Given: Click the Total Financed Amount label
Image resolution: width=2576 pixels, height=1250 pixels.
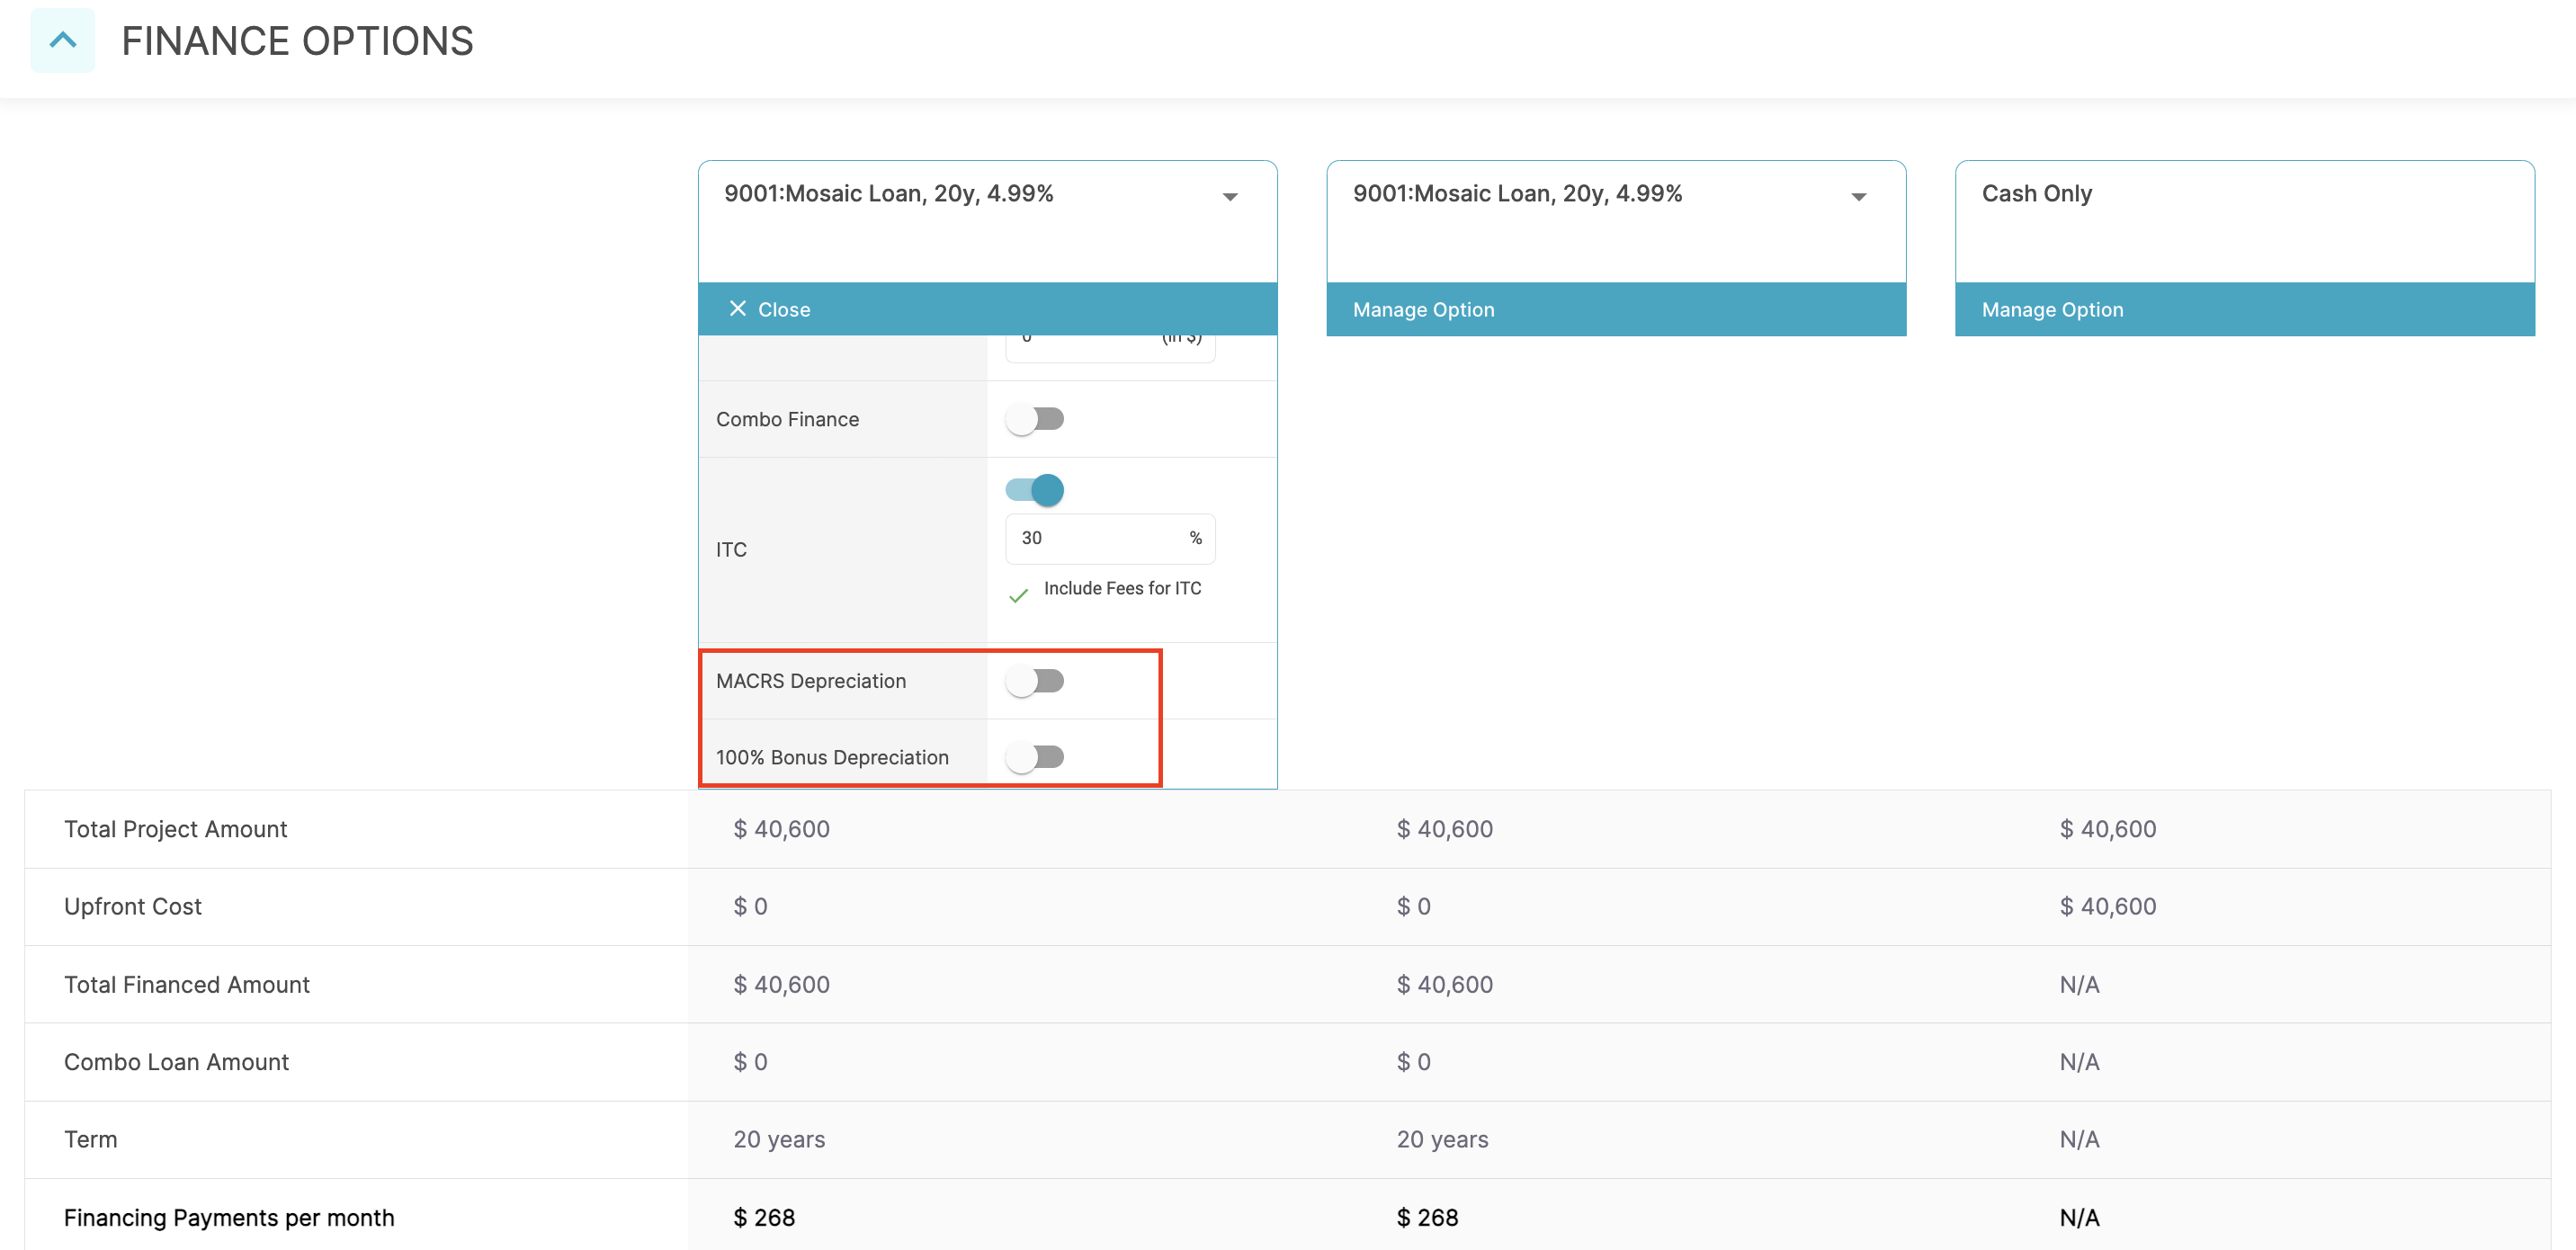Looking at the screenshot, I should [x=187, y=985].
